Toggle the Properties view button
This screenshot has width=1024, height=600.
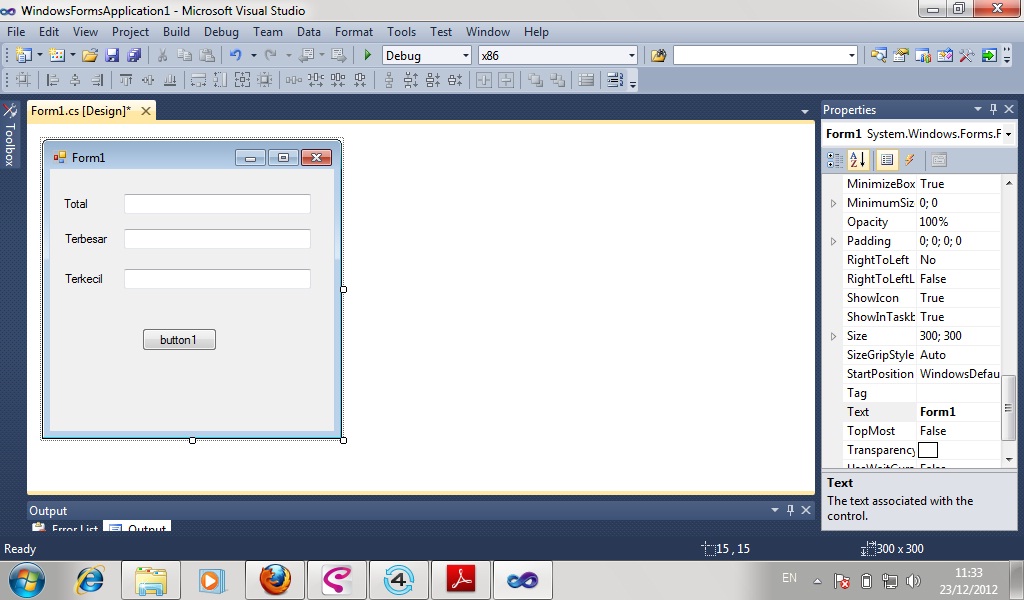(x=887, y=160)
